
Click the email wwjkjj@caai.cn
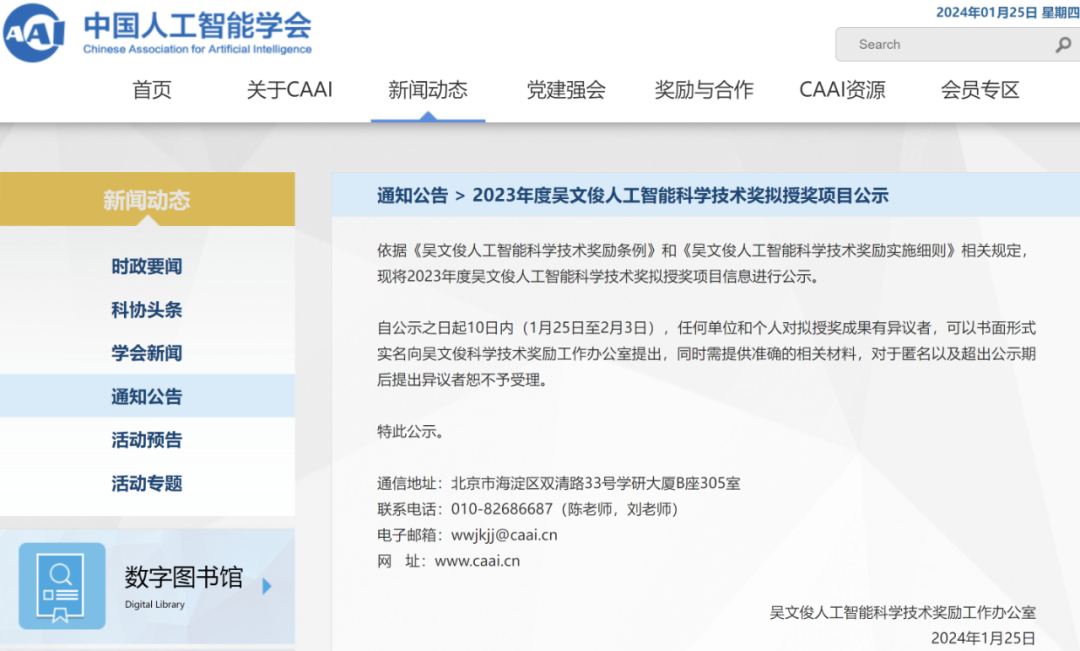point(504,535)
